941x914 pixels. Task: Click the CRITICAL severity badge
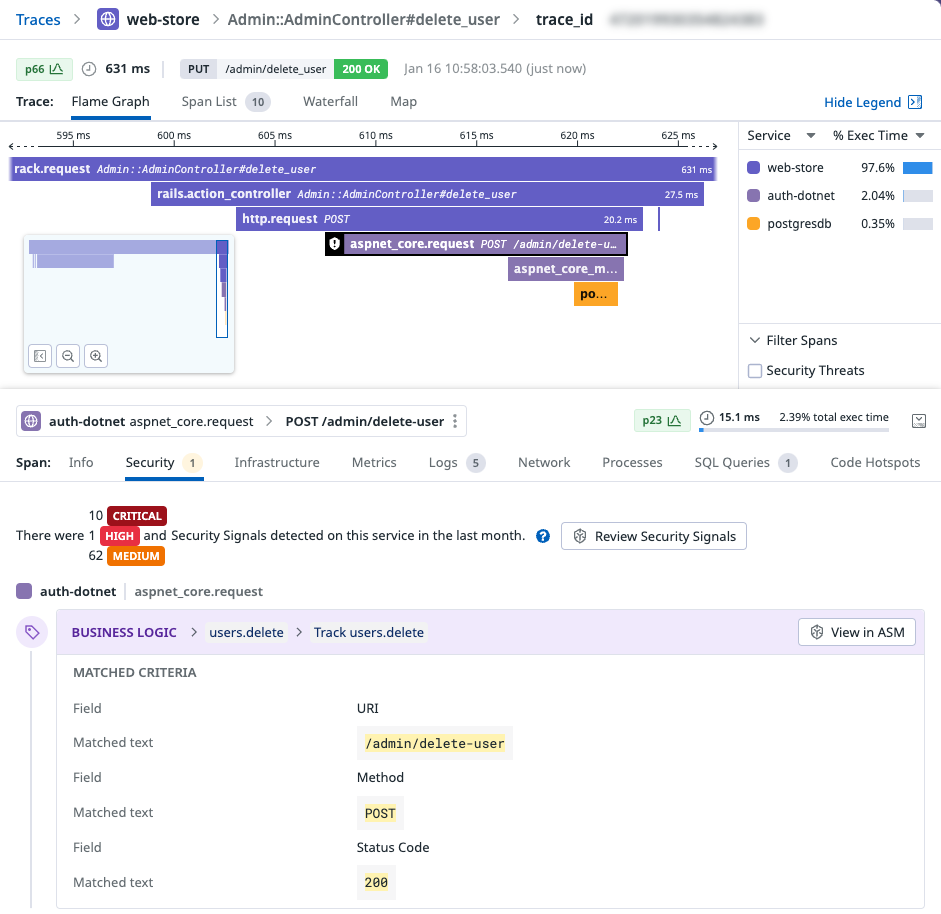[x=137, y=516]
